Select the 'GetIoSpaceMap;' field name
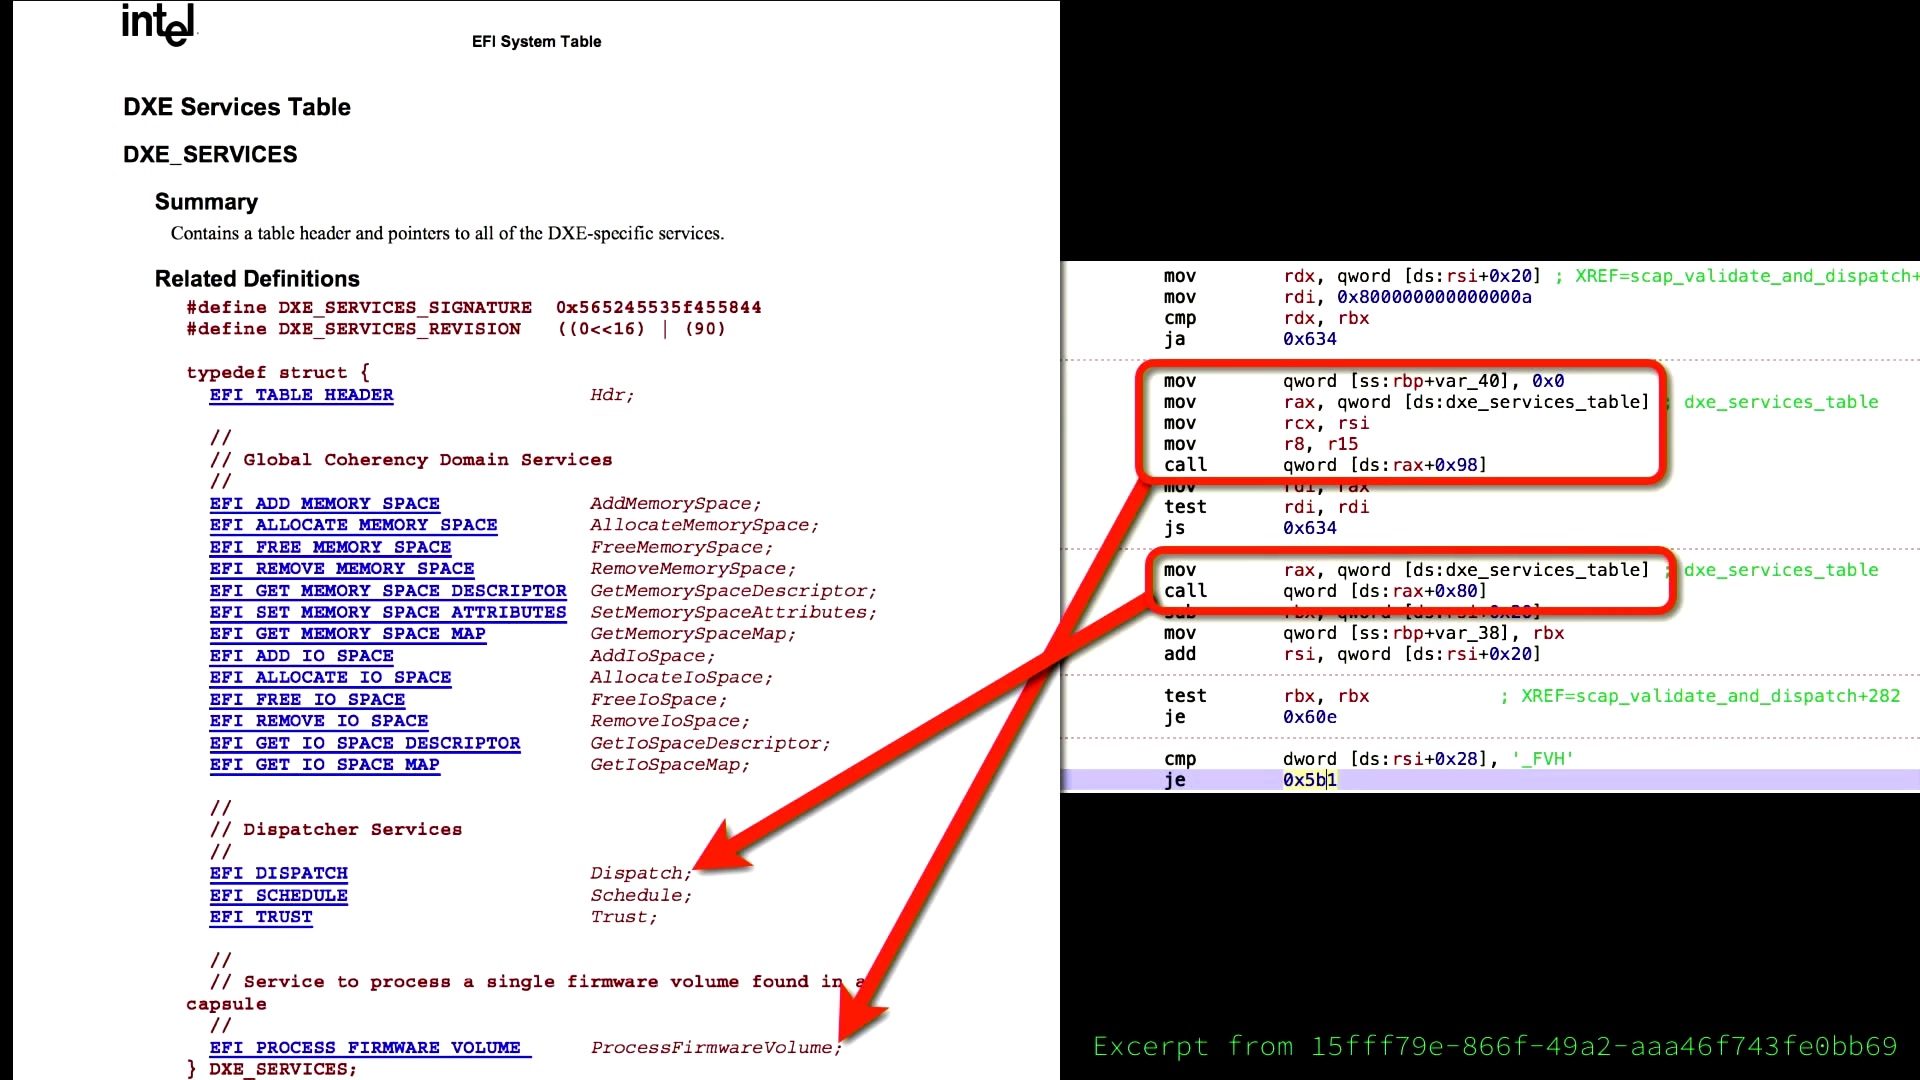The width and height of the screenshot is (1920, 1080). (x=670, y=765)
